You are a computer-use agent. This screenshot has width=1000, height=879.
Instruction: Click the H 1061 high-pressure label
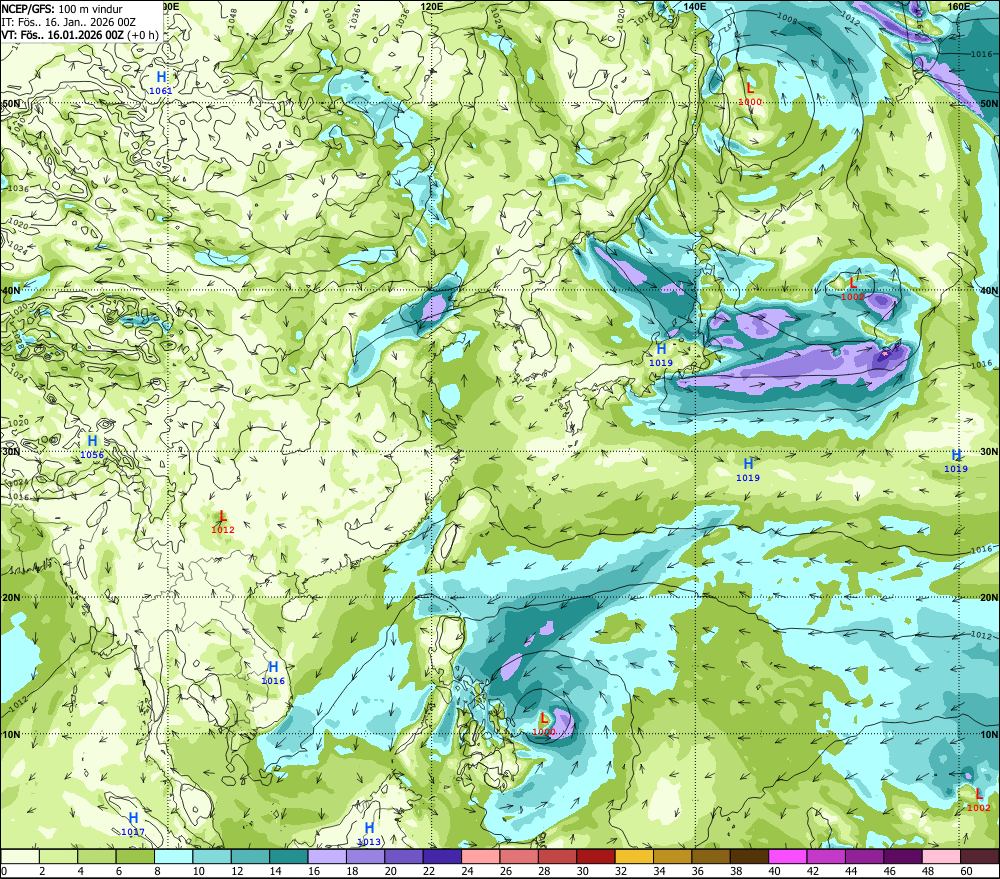tap(161, 83)
